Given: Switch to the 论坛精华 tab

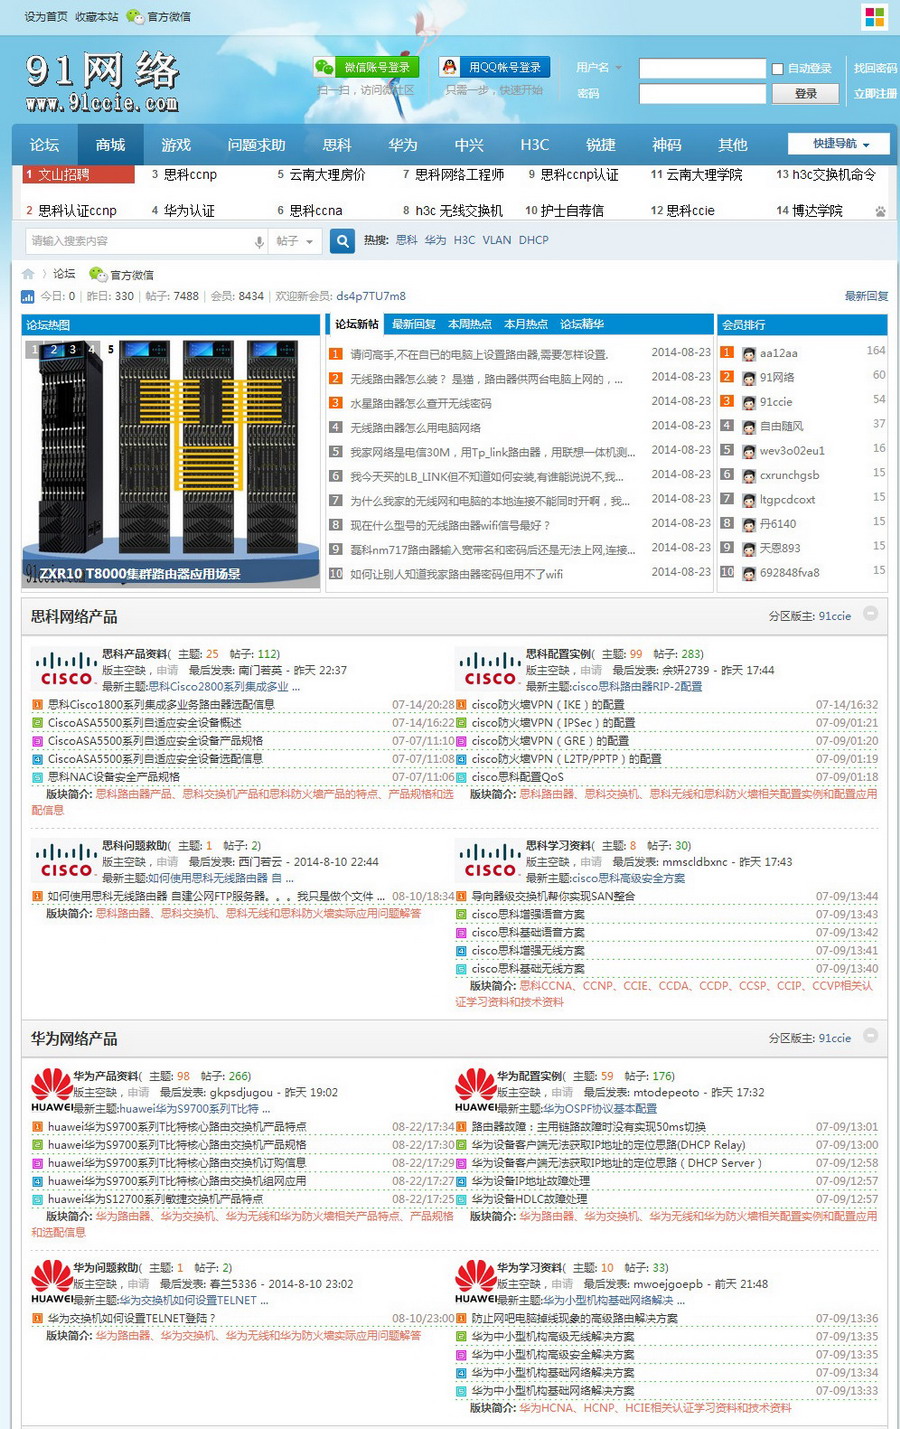Looking at the screenshot, I should click(x=582, y=324).
